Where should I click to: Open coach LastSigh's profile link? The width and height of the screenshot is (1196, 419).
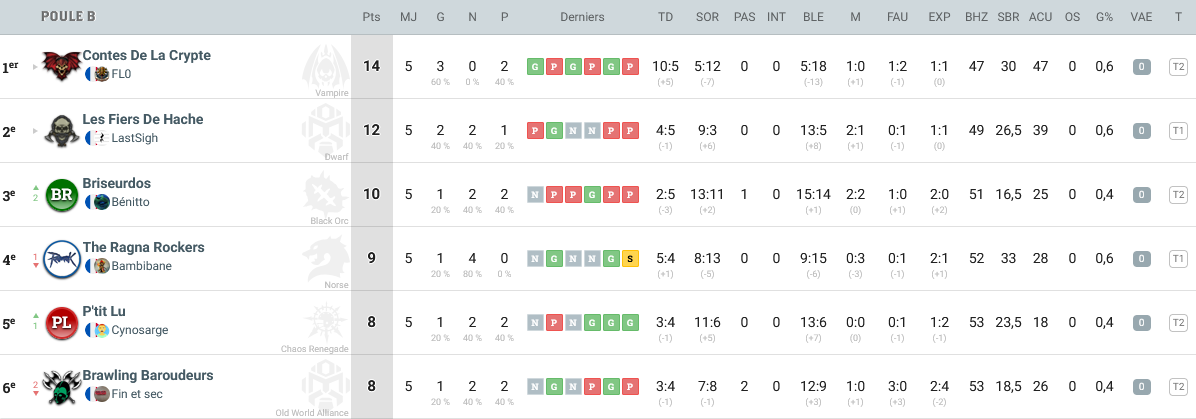(x=134, y=138)
